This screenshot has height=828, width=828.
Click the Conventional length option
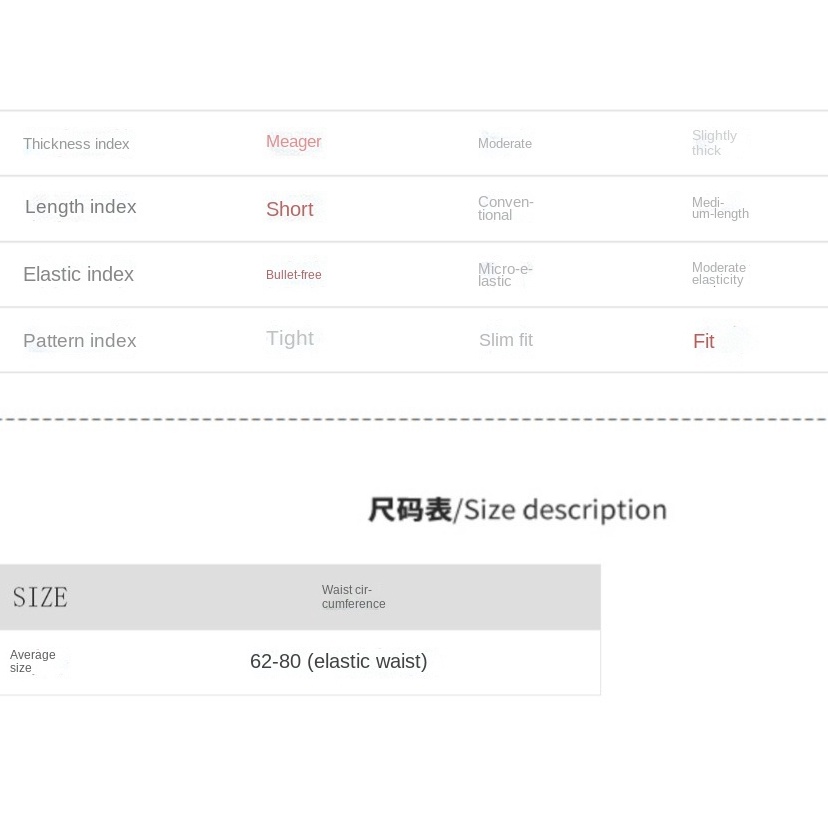click(505, 208)
